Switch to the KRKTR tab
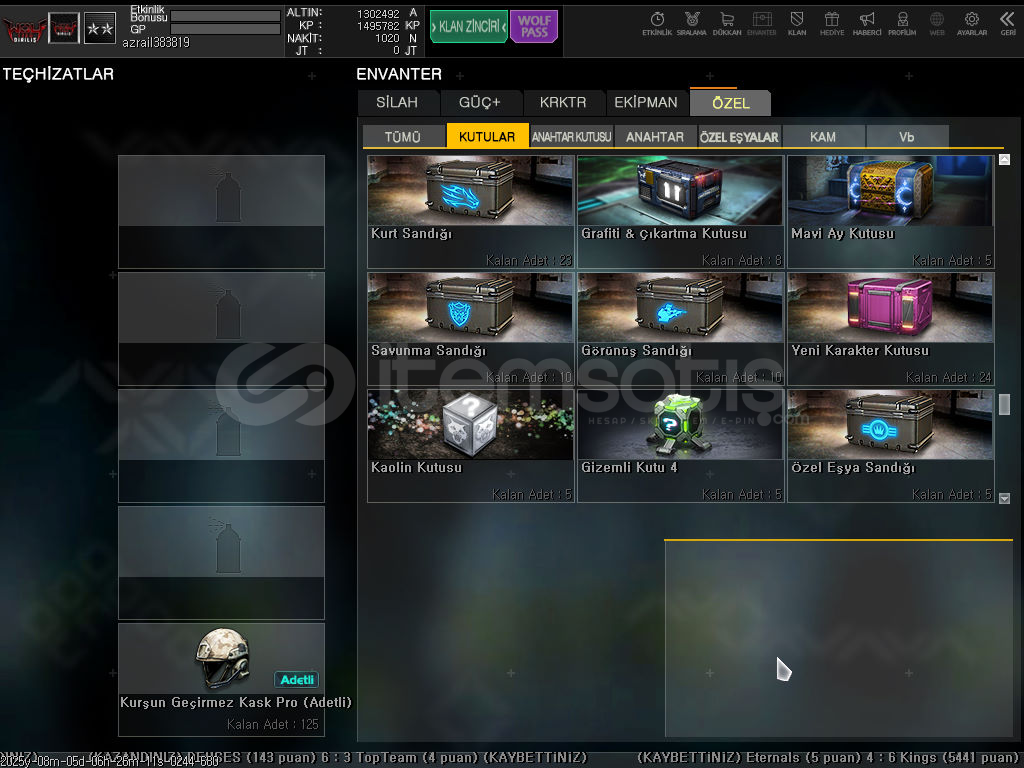This screenshot has width=1024, height=768. tap(563, 103)
